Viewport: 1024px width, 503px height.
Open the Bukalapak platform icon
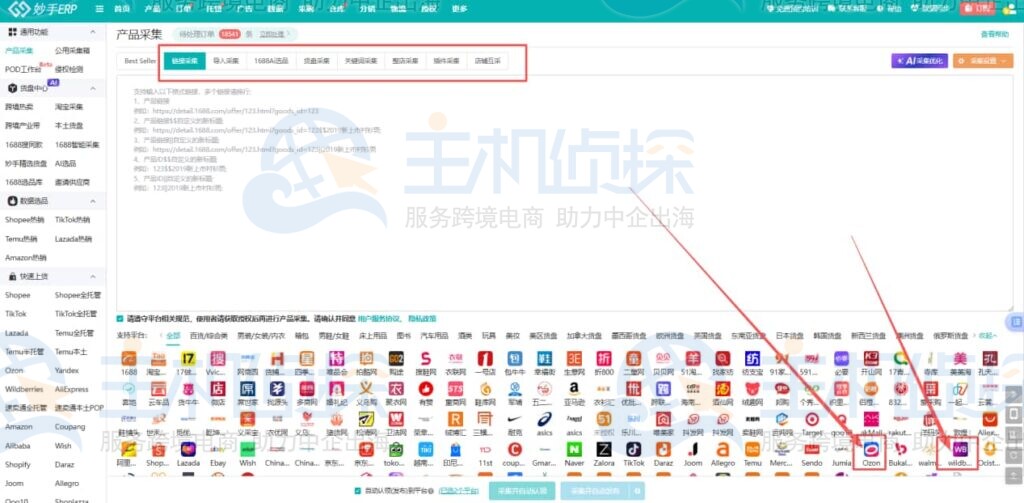[901, 449]
